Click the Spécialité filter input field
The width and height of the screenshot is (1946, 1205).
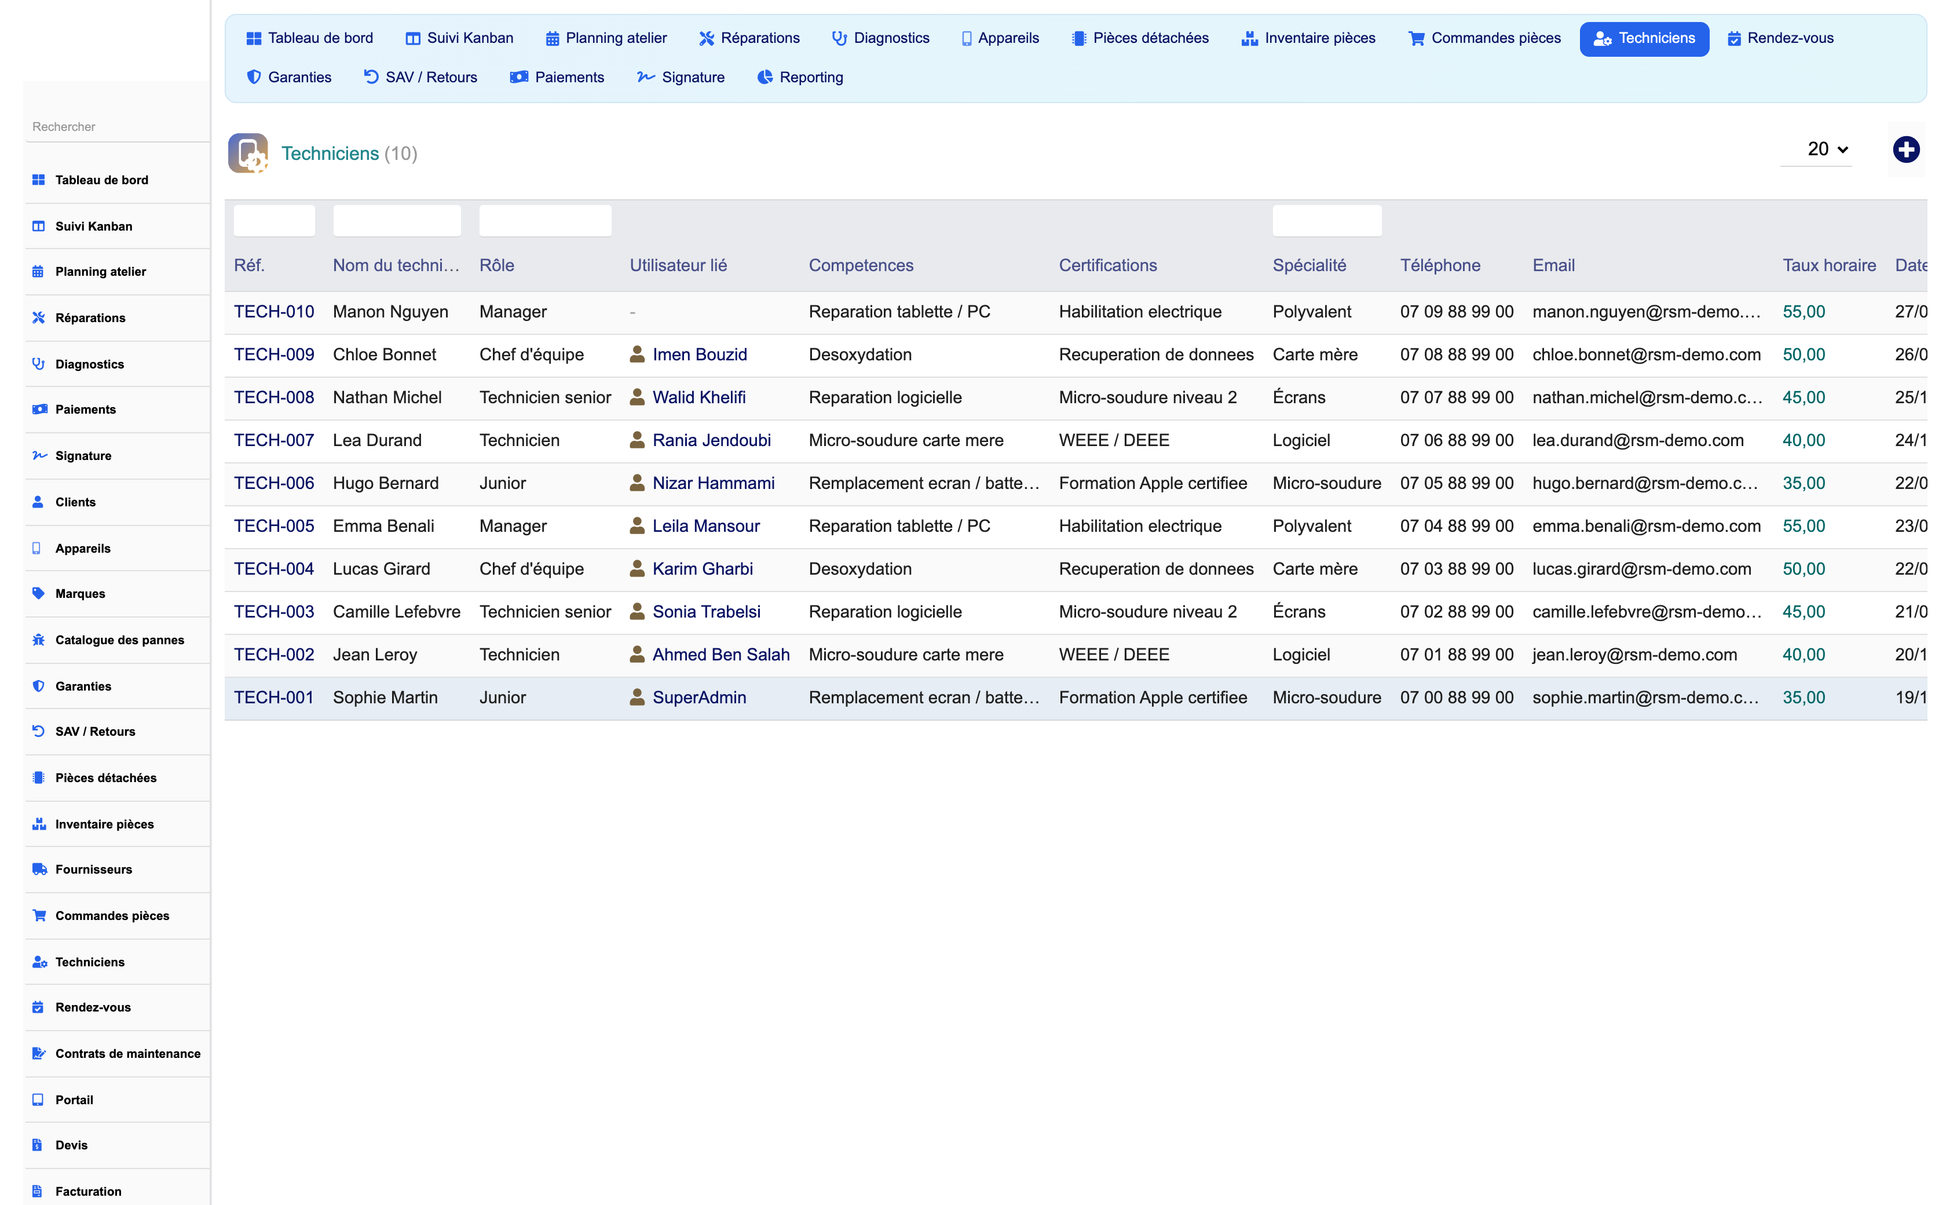coord(1327,220)
